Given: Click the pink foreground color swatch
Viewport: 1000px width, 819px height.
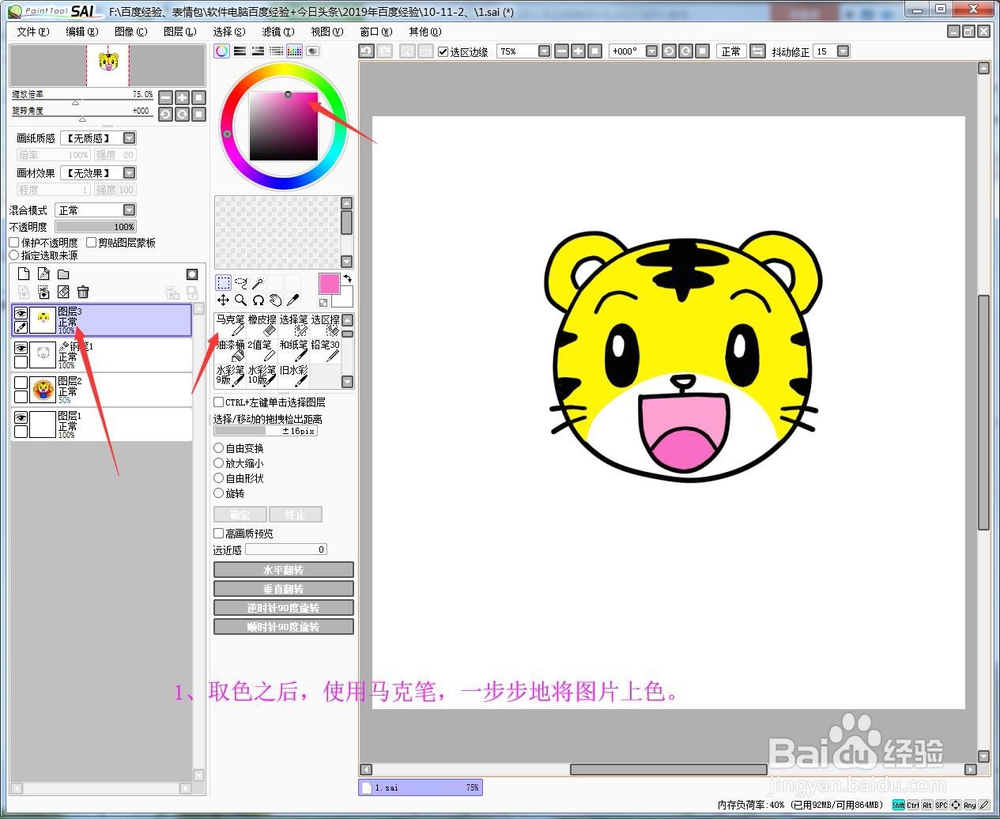Looking at the screenshot, I should (x=329, y=284).
